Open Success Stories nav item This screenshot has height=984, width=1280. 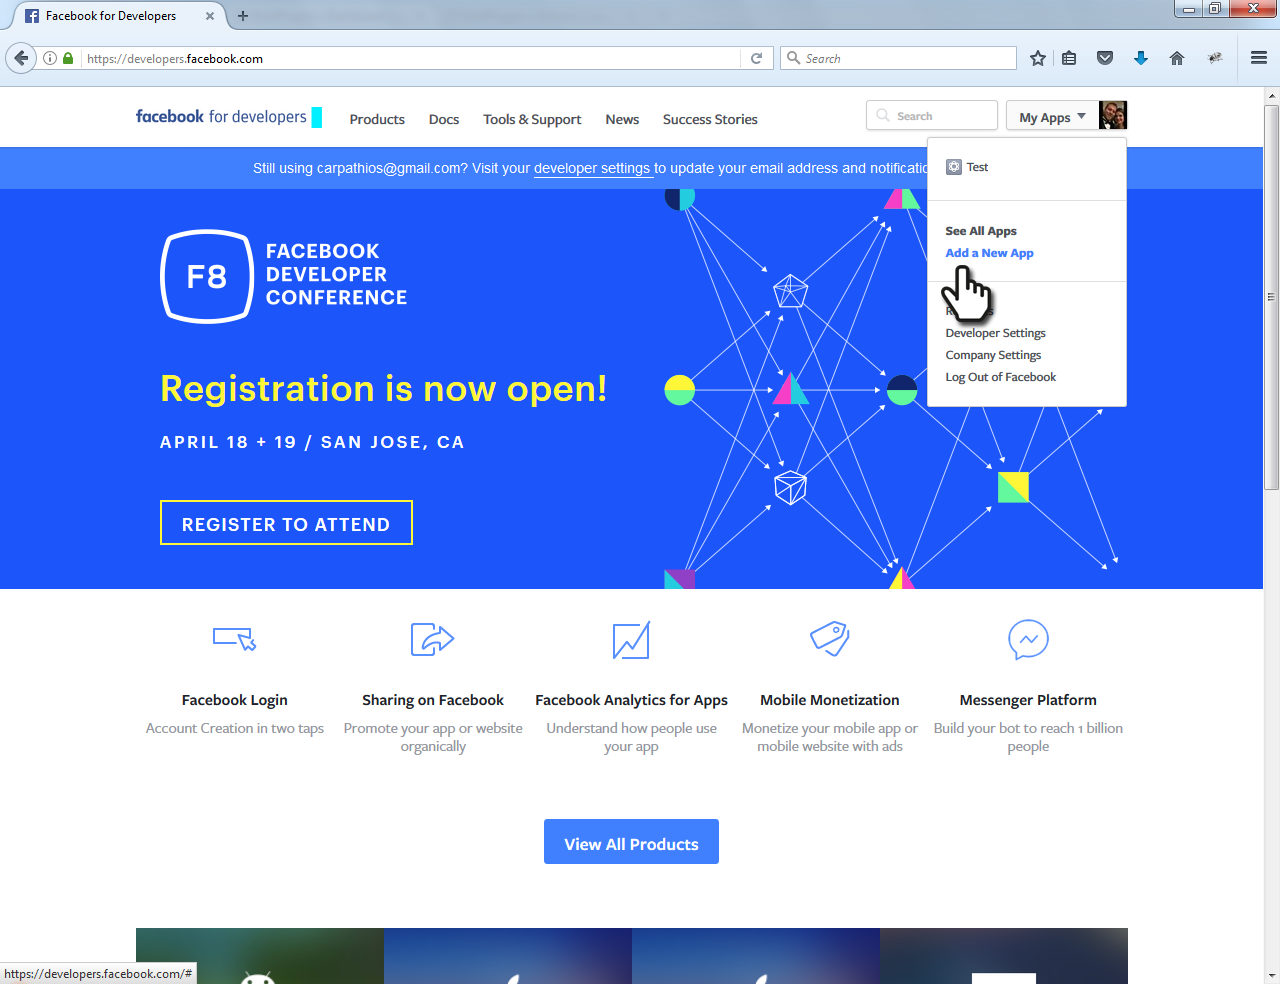(x=710, y=119)
